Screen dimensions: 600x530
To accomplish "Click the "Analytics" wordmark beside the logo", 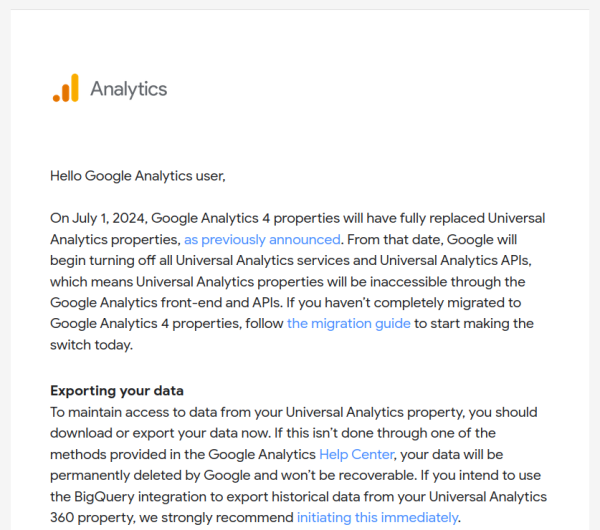I will 128,89.
